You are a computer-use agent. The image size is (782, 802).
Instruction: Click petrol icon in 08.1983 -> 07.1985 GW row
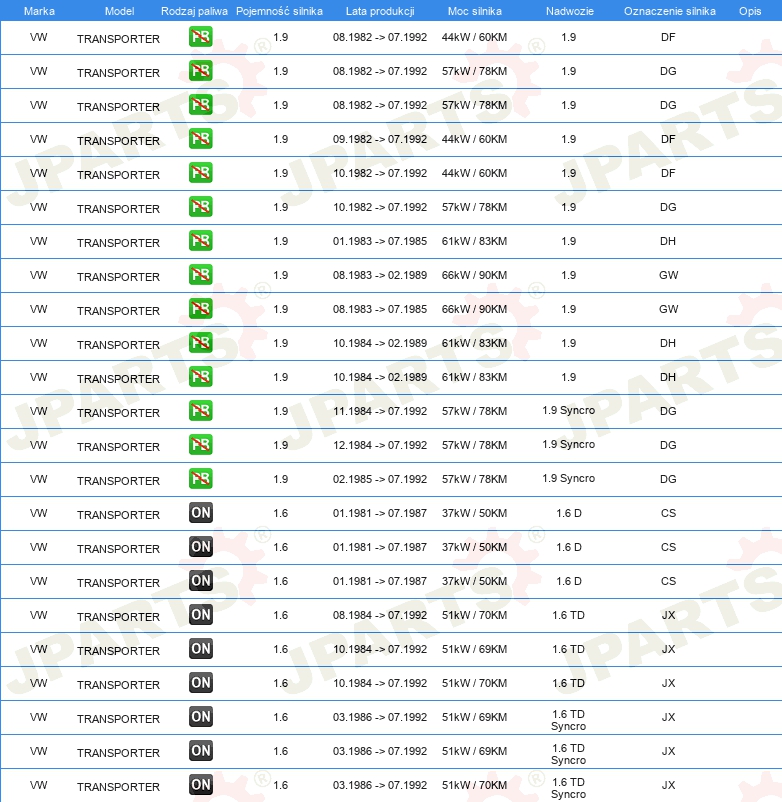(200, 309)
